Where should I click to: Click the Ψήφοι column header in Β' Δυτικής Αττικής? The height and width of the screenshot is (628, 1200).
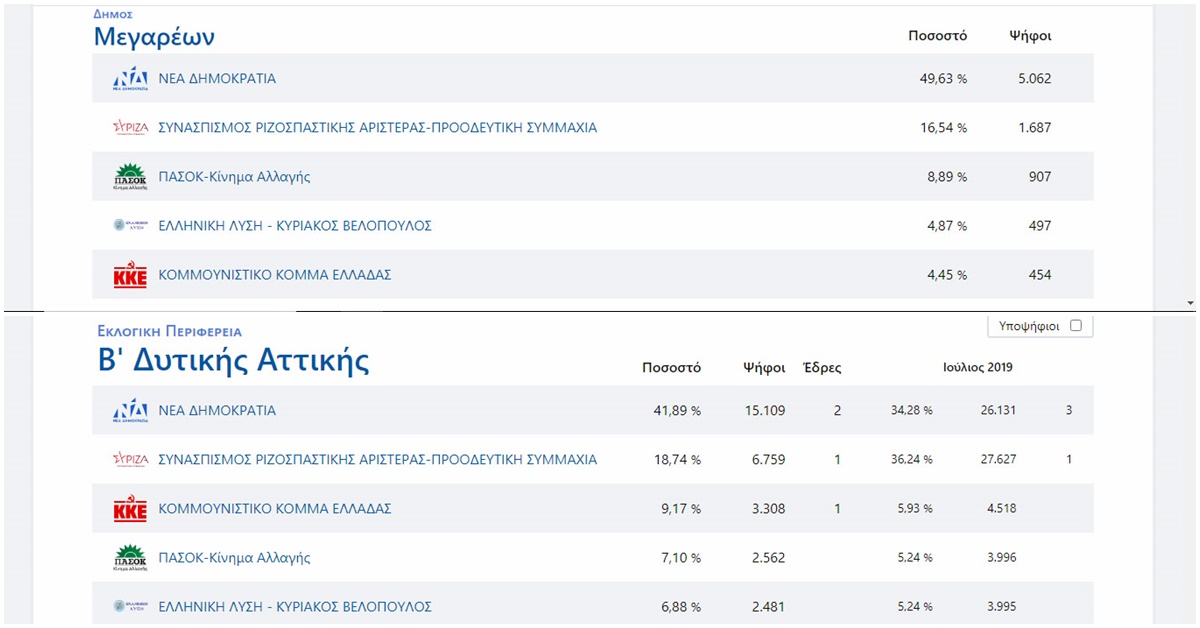[764, 368]
